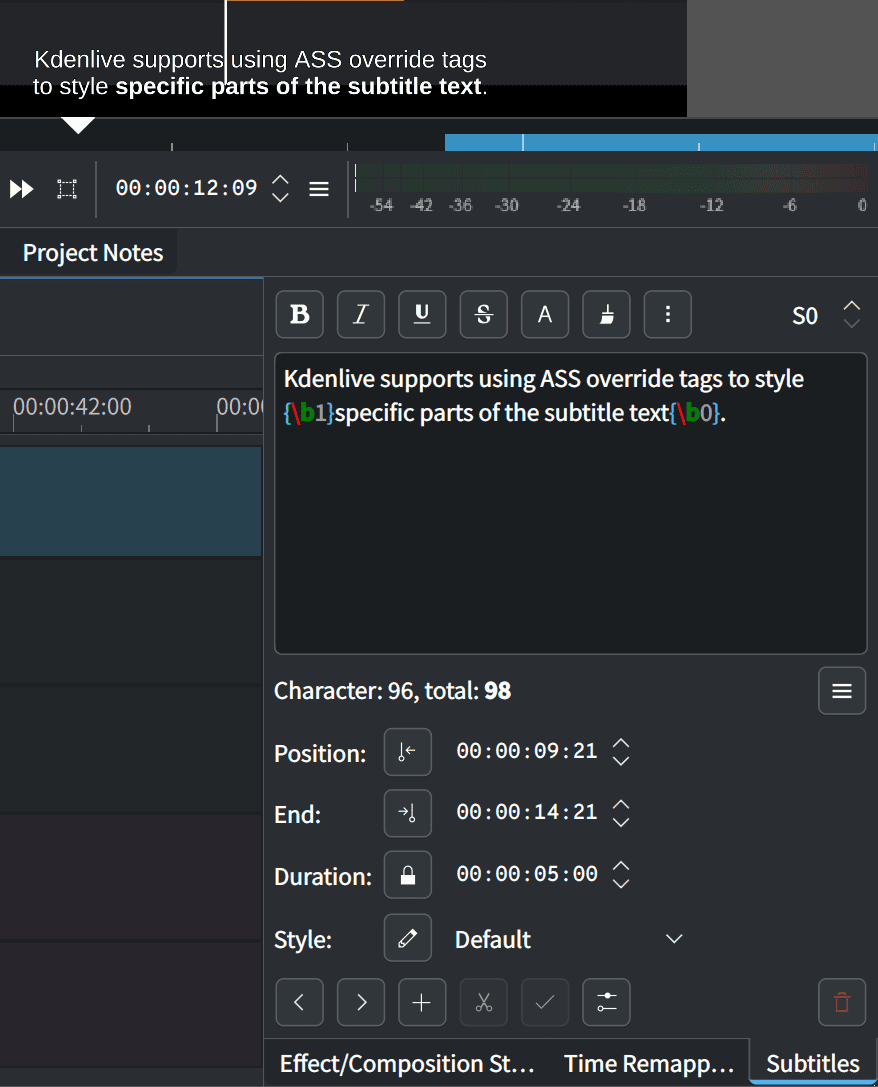
Task: Open the more text options vertical dots menu
Action: (667, 314)
